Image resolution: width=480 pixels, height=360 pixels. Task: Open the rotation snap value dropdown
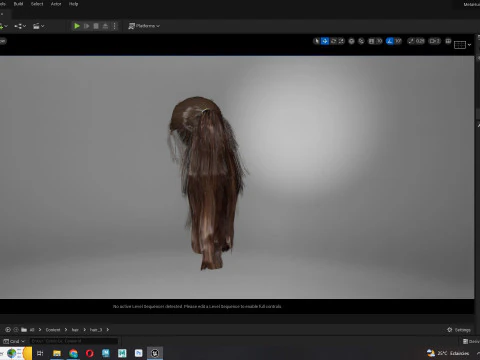(398, 41)
